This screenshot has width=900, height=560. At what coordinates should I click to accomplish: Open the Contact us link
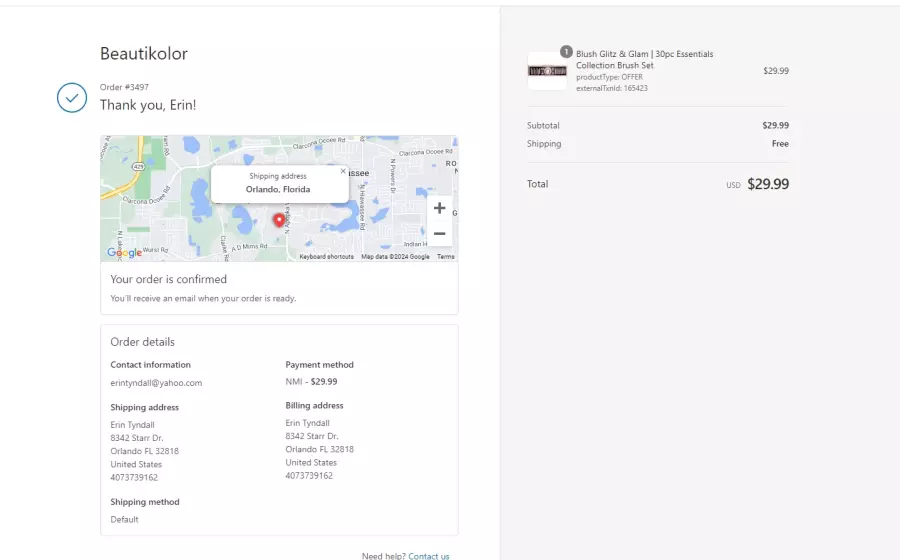point(429,556)
